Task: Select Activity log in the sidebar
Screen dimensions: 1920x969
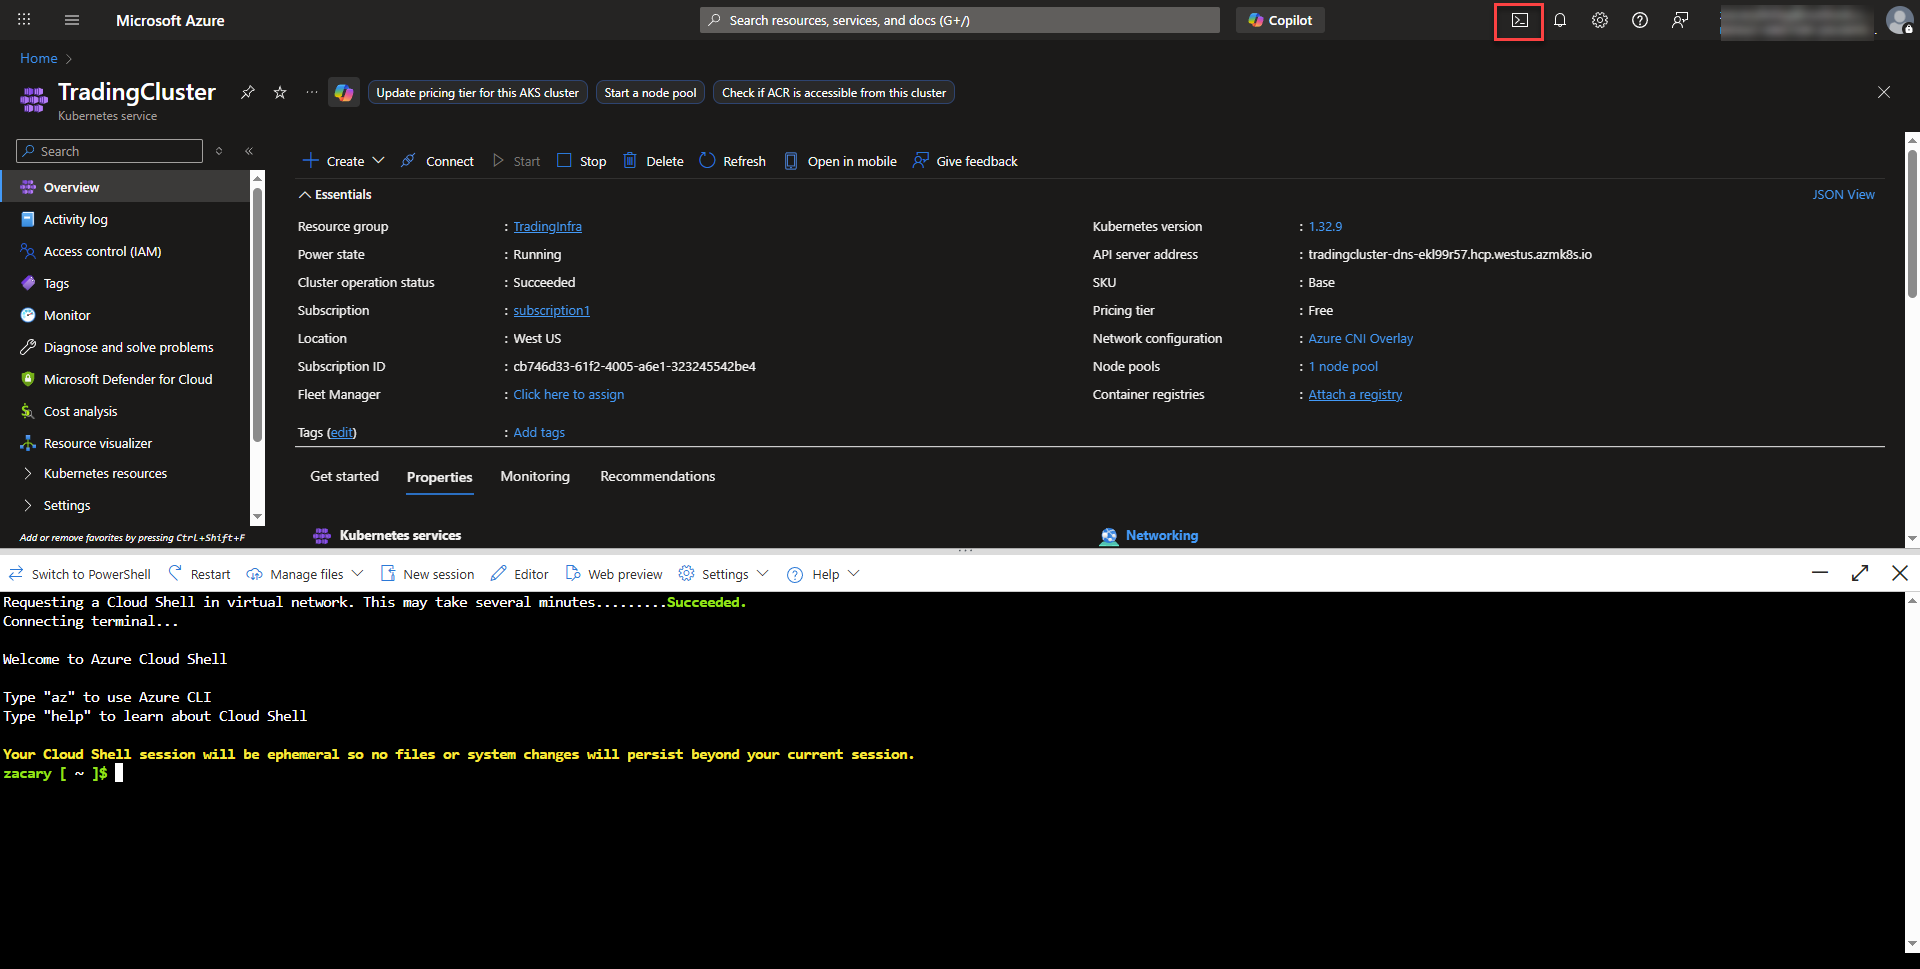Action: coord(76,220)
